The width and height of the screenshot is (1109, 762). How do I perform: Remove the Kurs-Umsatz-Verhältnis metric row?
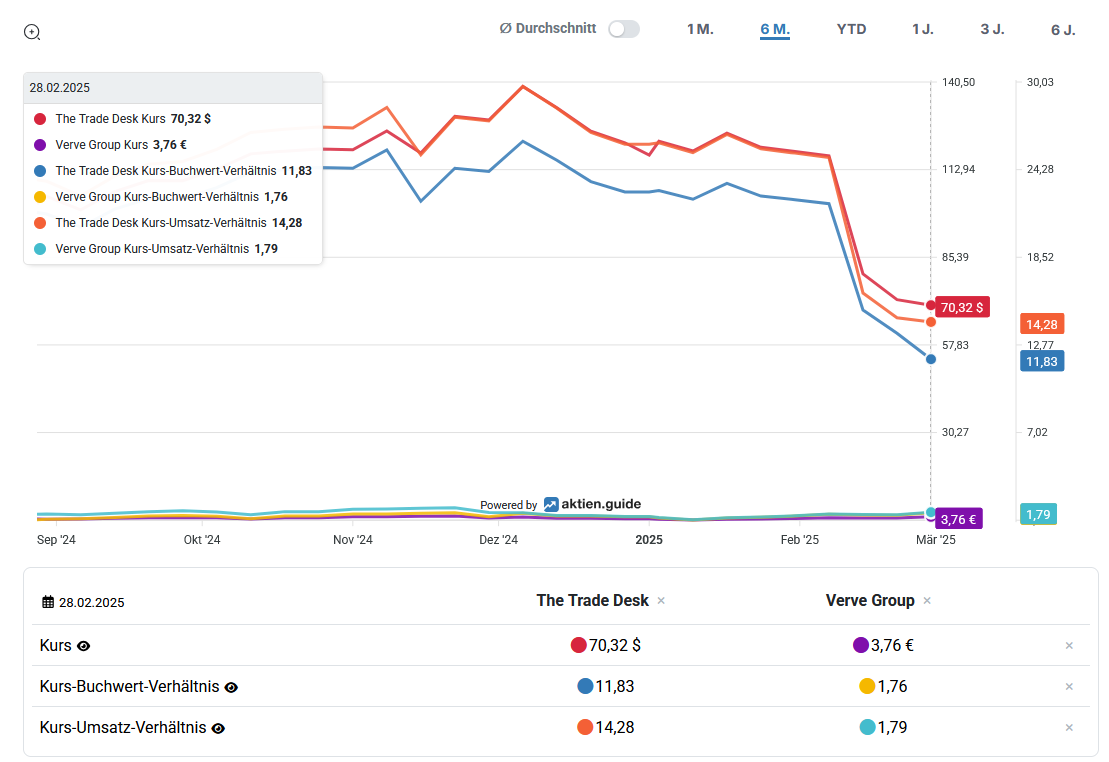[x=1069, y=727]
